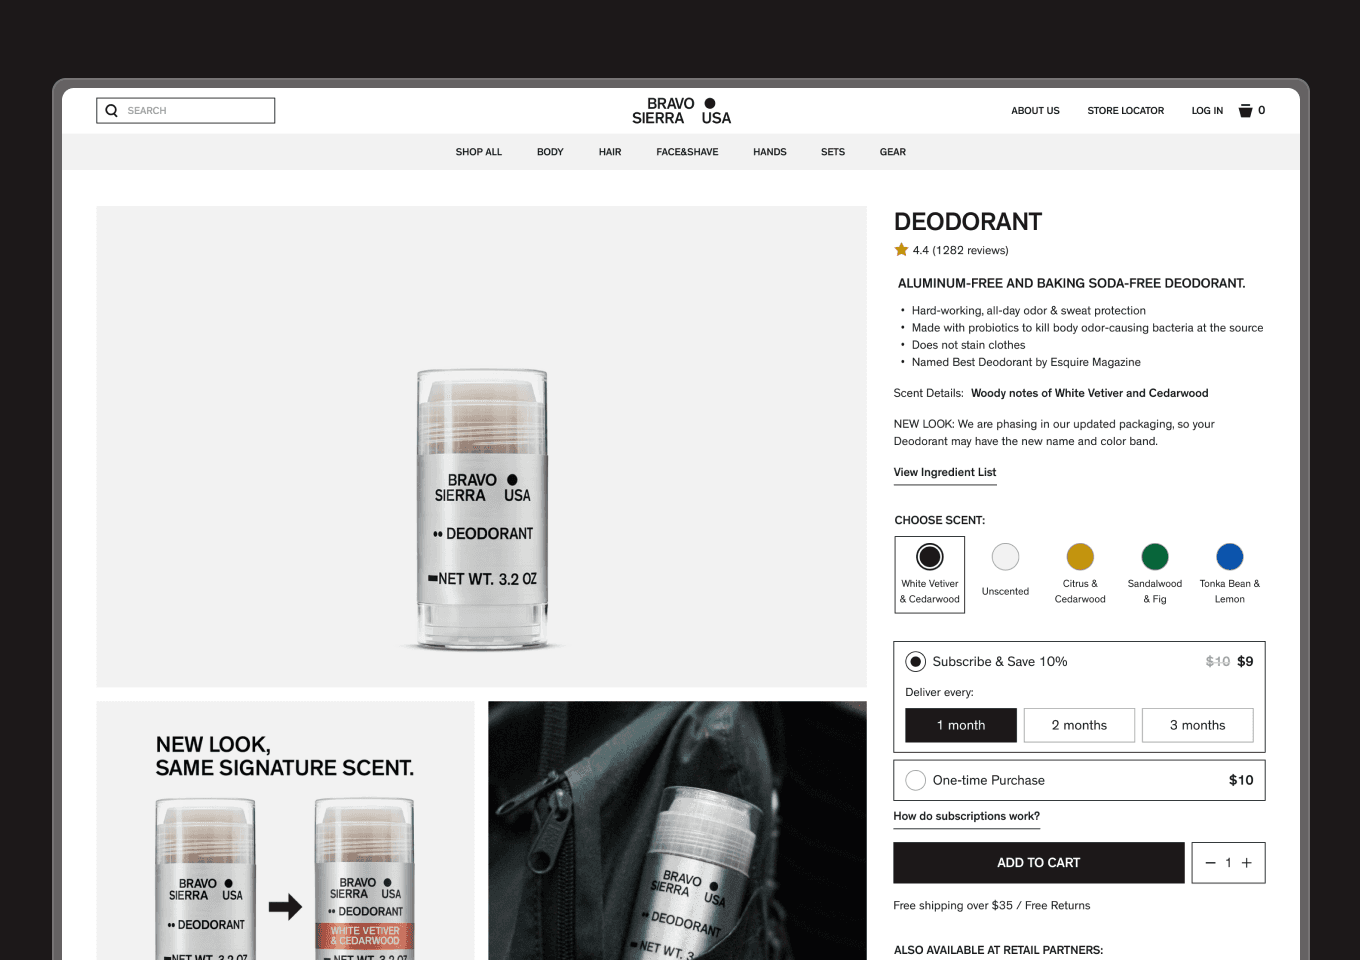Screen dimensions: 1360x960
Task: Choose 2 months delivery frequency
Action: coord(1079,725)
